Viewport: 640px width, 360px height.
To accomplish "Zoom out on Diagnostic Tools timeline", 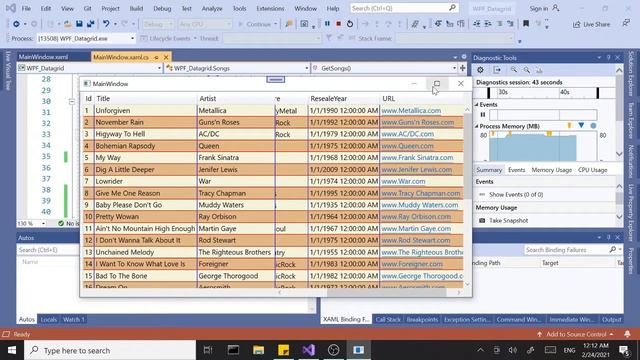I will (527, 70).
